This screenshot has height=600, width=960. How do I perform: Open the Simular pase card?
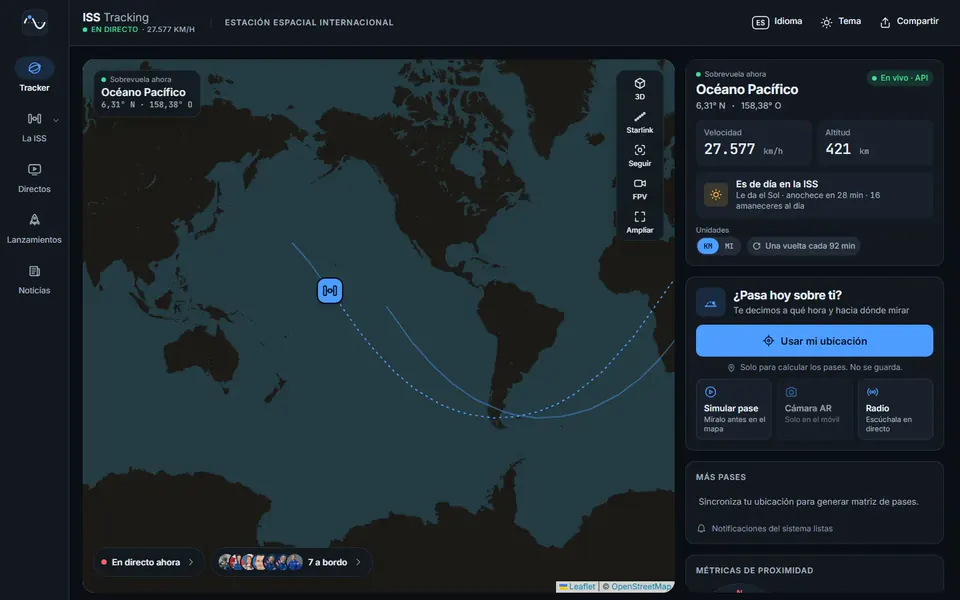pos(733,410)
